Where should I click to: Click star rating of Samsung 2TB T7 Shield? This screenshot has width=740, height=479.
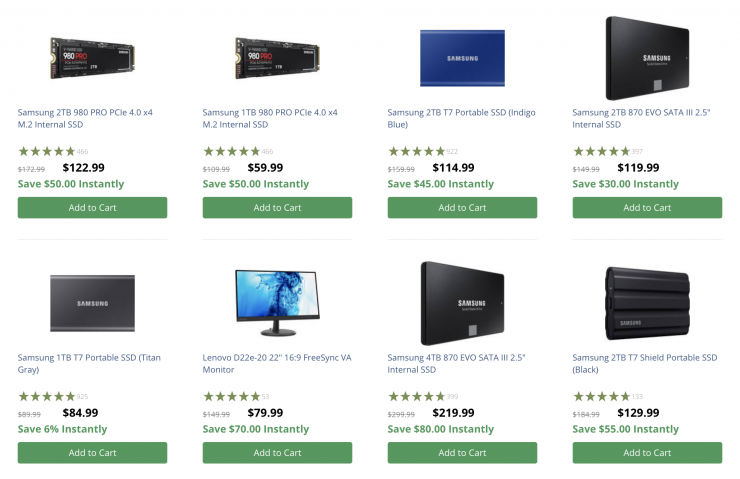coord(600,397)
